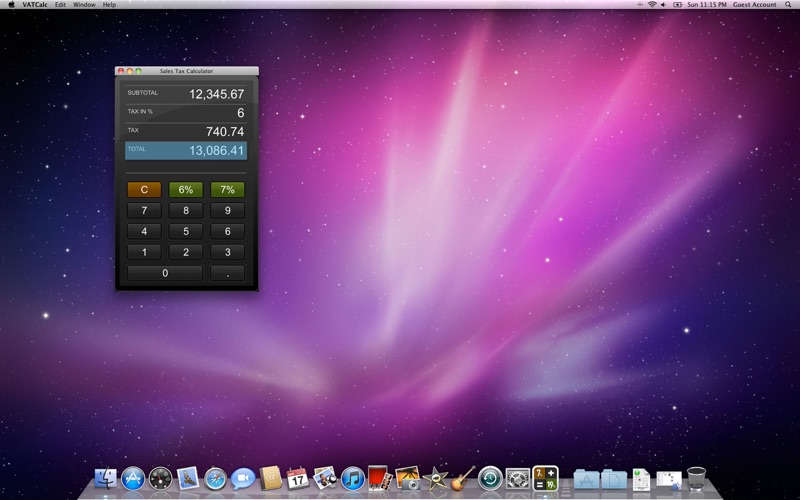Launch iMovie from the Dock
The image size is (800, 500).
(x=435, y=479)
